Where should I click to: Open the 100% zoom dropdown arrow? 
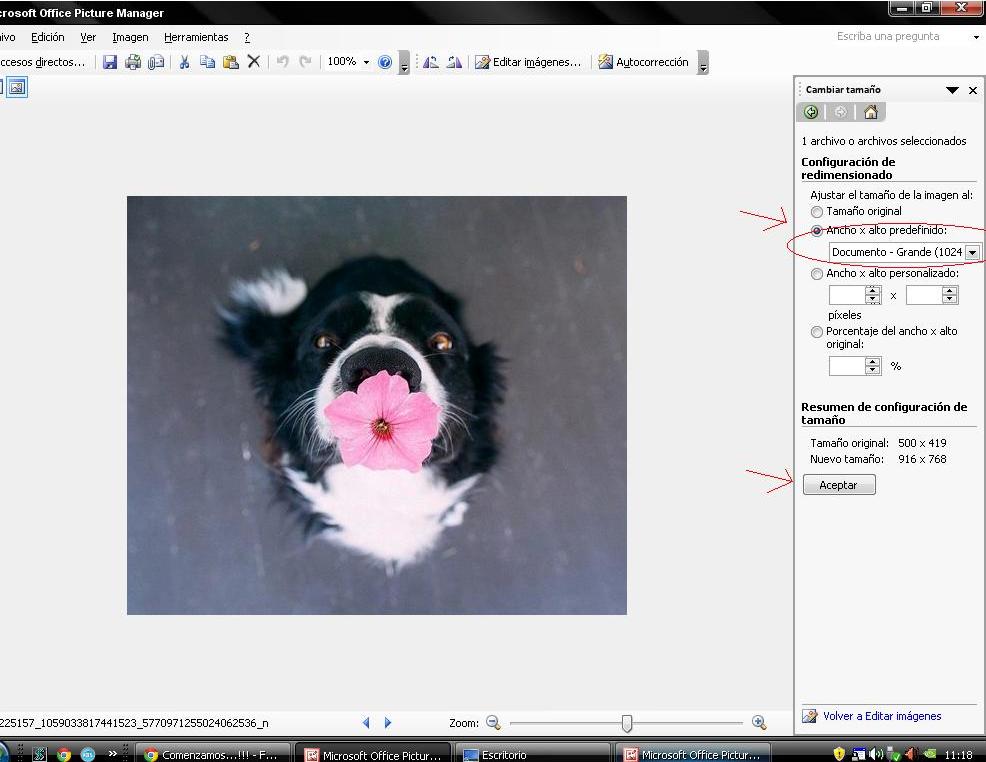(366, 62)
